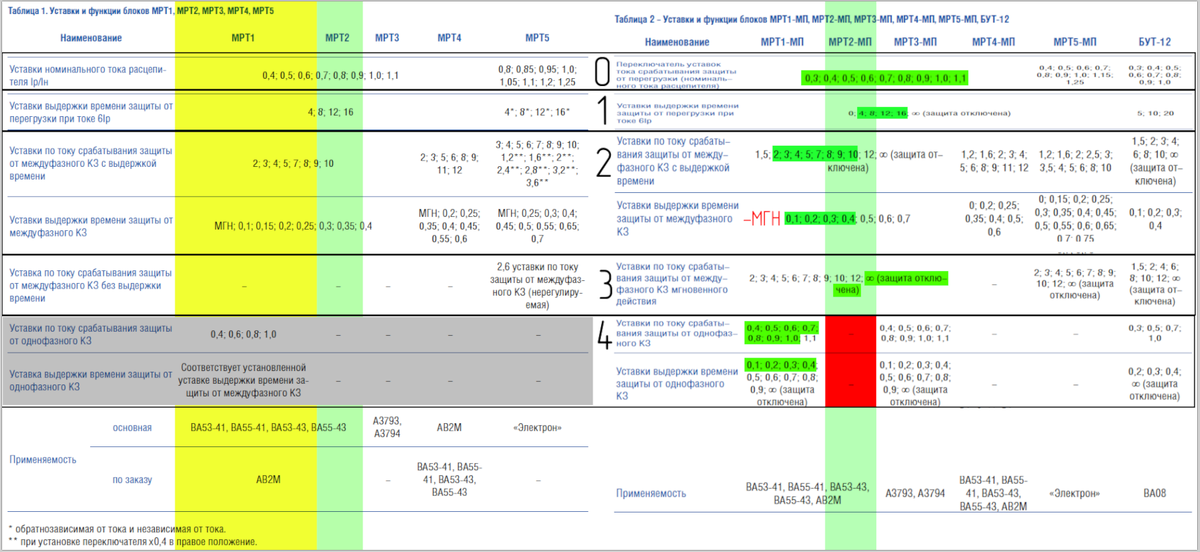
Task: Click Table 1 label 'Уставки выдержки времени защиты от перегрузки'
Action: (90, 111)
